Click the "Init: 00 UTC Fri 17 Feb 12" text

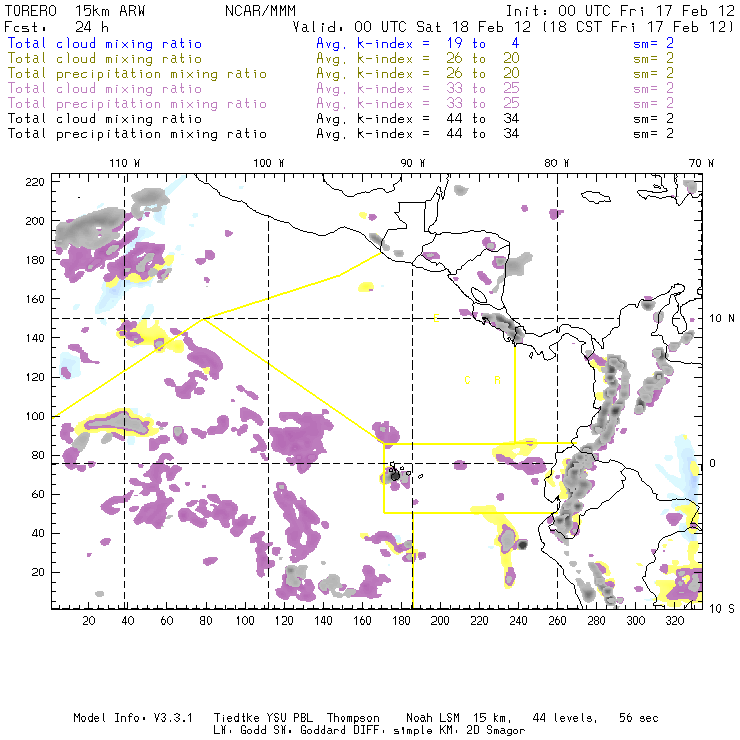[x=621, y=11]
